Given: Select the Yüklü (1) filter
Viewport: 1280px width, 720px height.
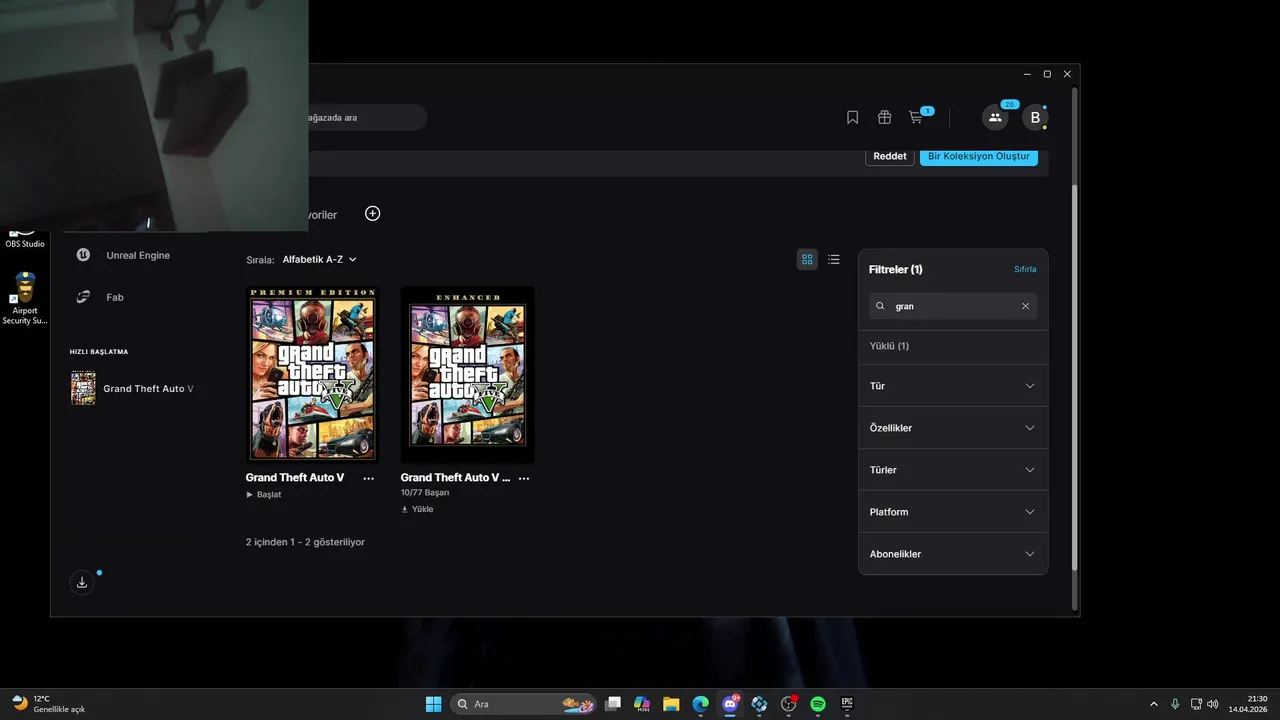Looking at the screenshot, I should [x=889, y=346].
